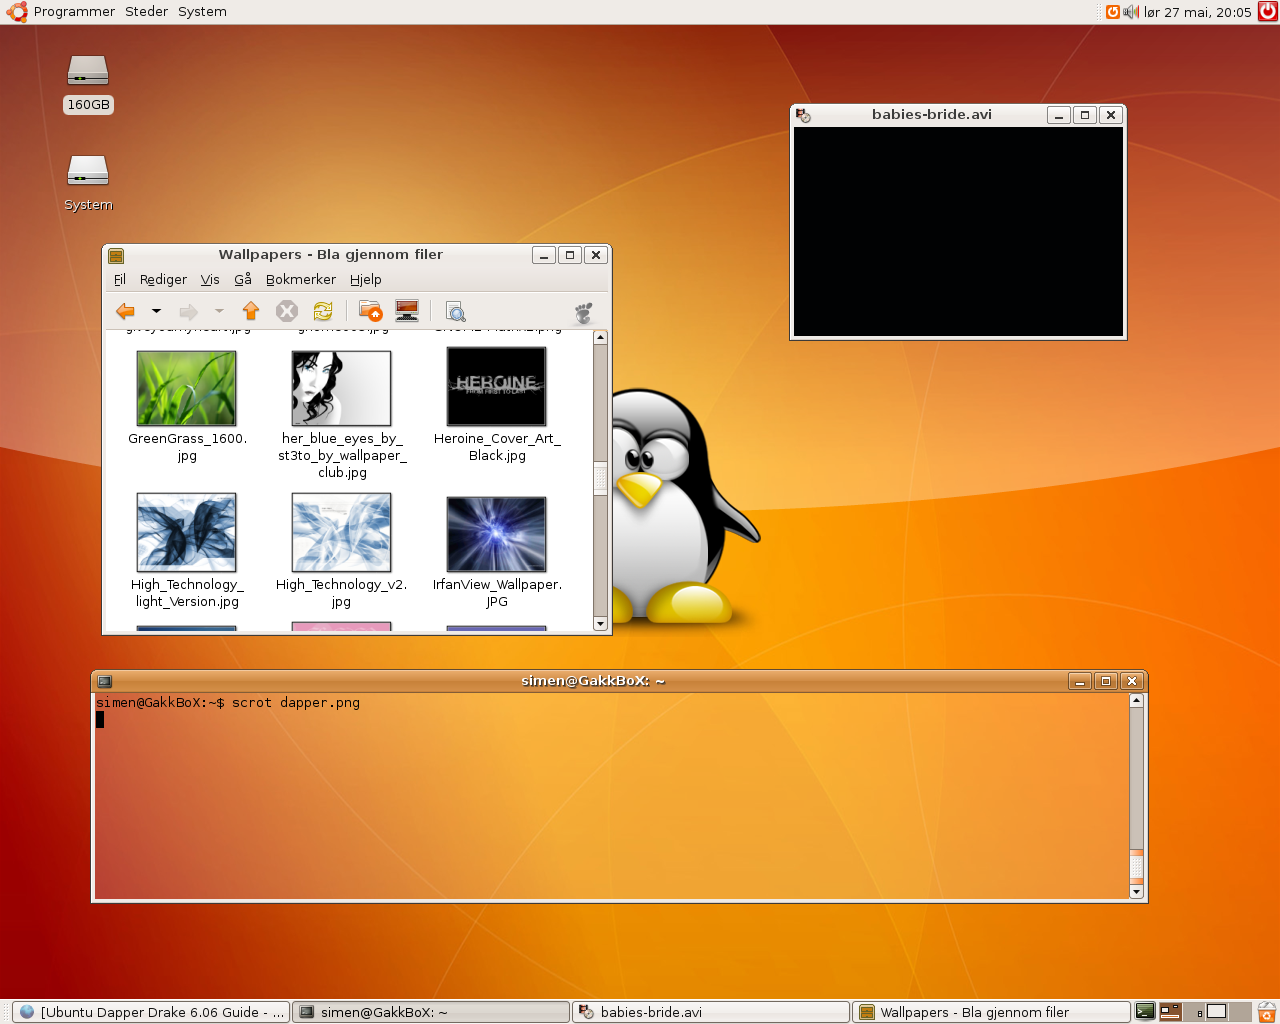Open the System drive desktop icon

pyautogui.click(x=88, y=170)
